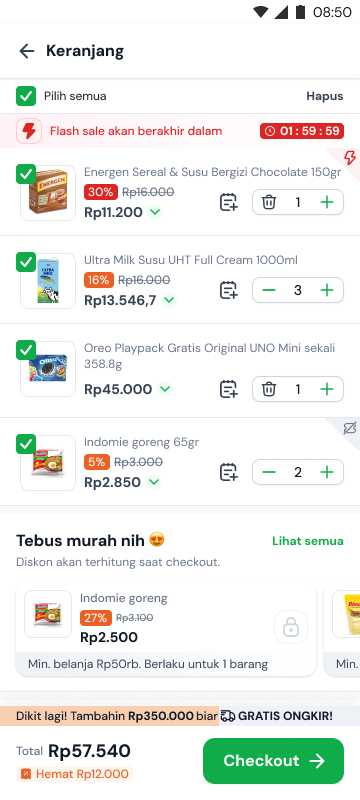Viewport: 360px width, 800px height.
Task: Remove Oreo Playpack using trash icon
Action: point(269,389)
